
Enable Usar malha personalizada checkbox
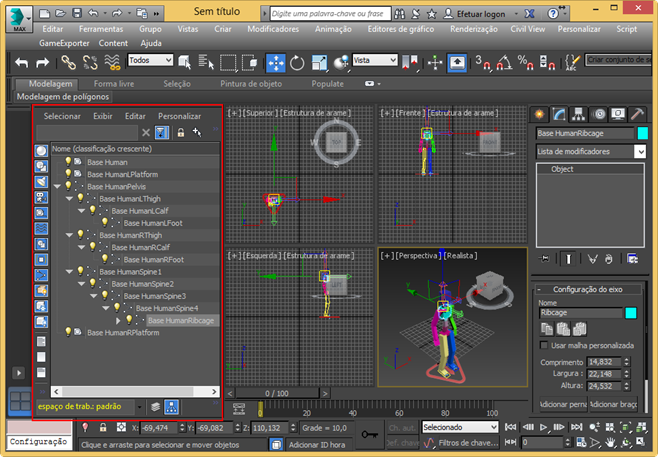[544, 345]
